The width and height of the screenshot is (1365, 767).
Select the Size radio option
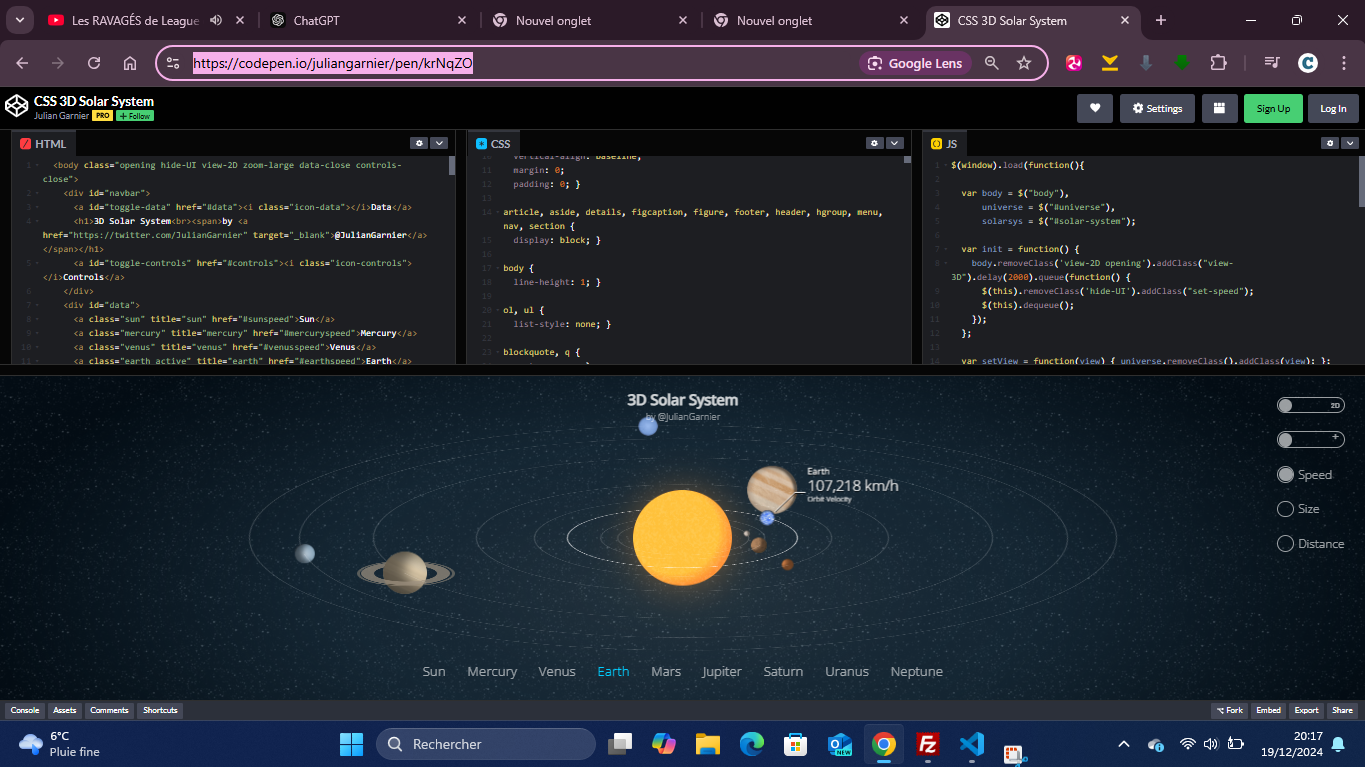(1286, 509)
